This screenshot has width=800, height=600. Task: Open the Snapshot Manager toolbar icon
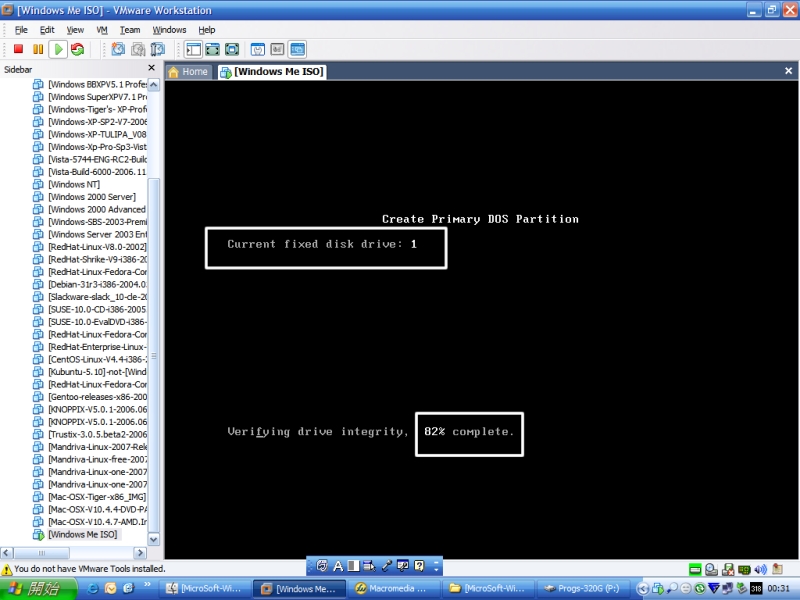(x=158, y=49)
